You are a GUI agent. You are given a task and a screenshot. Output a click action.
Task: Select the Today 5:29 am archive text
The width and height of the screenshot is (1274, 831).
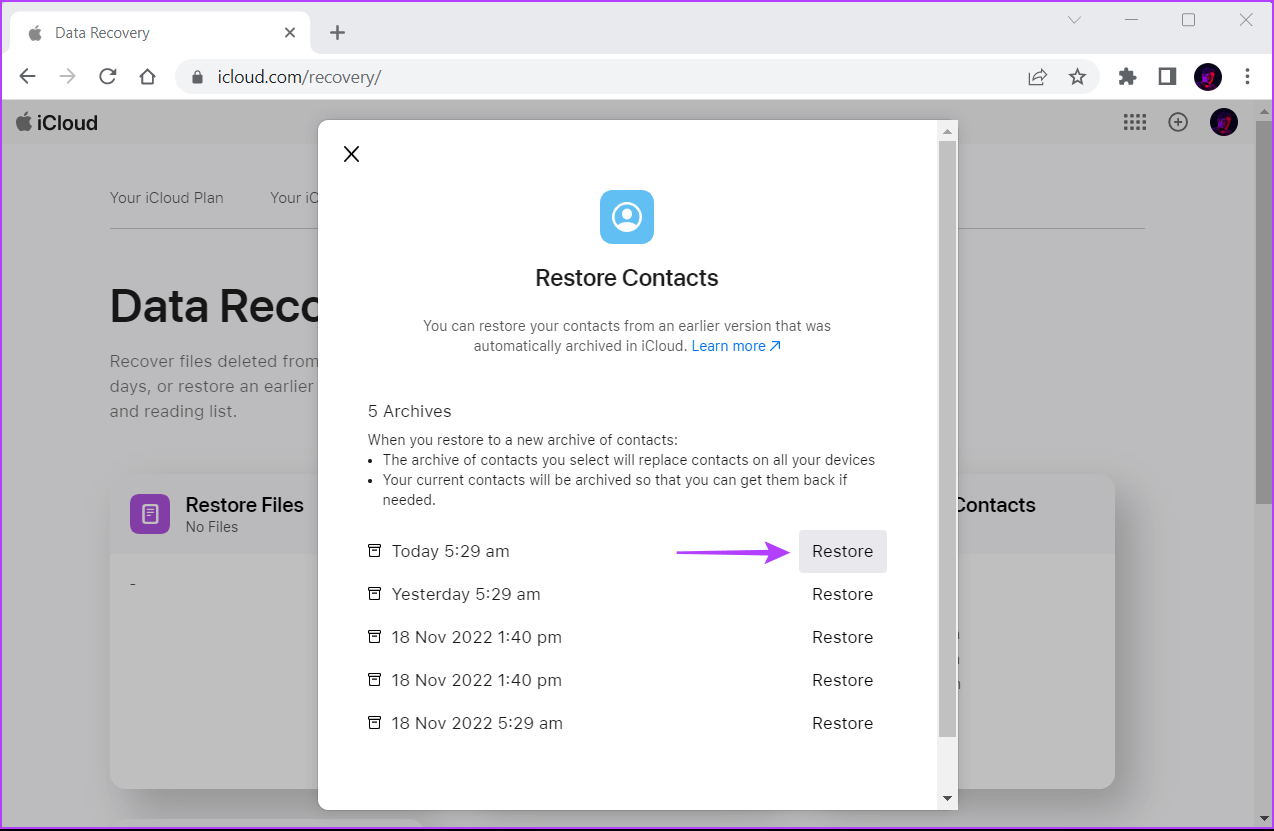point(451,551)
